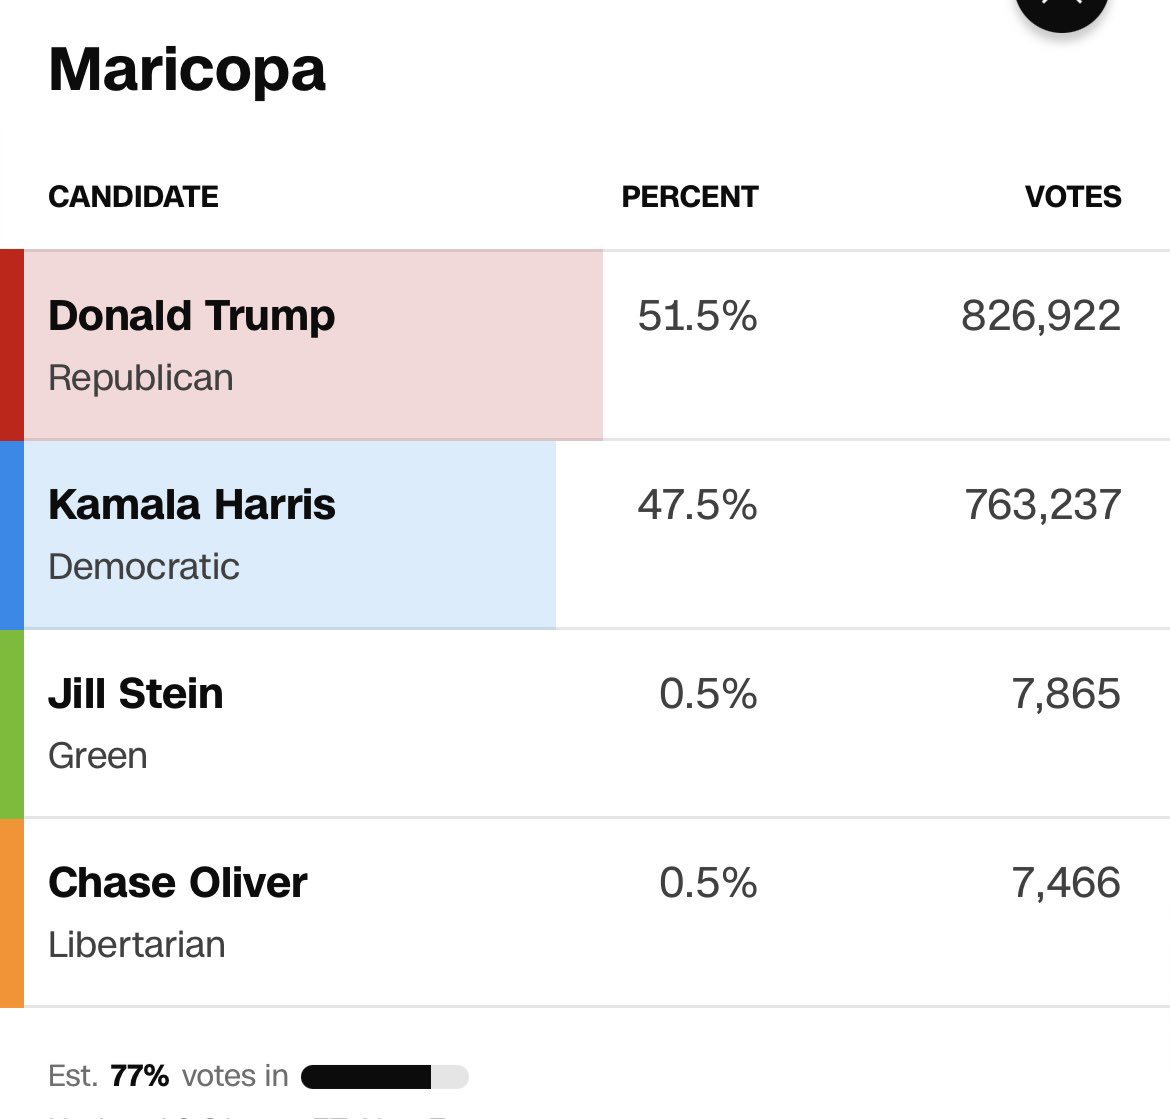Click the Libertarian party label

(x=136, y=945)
